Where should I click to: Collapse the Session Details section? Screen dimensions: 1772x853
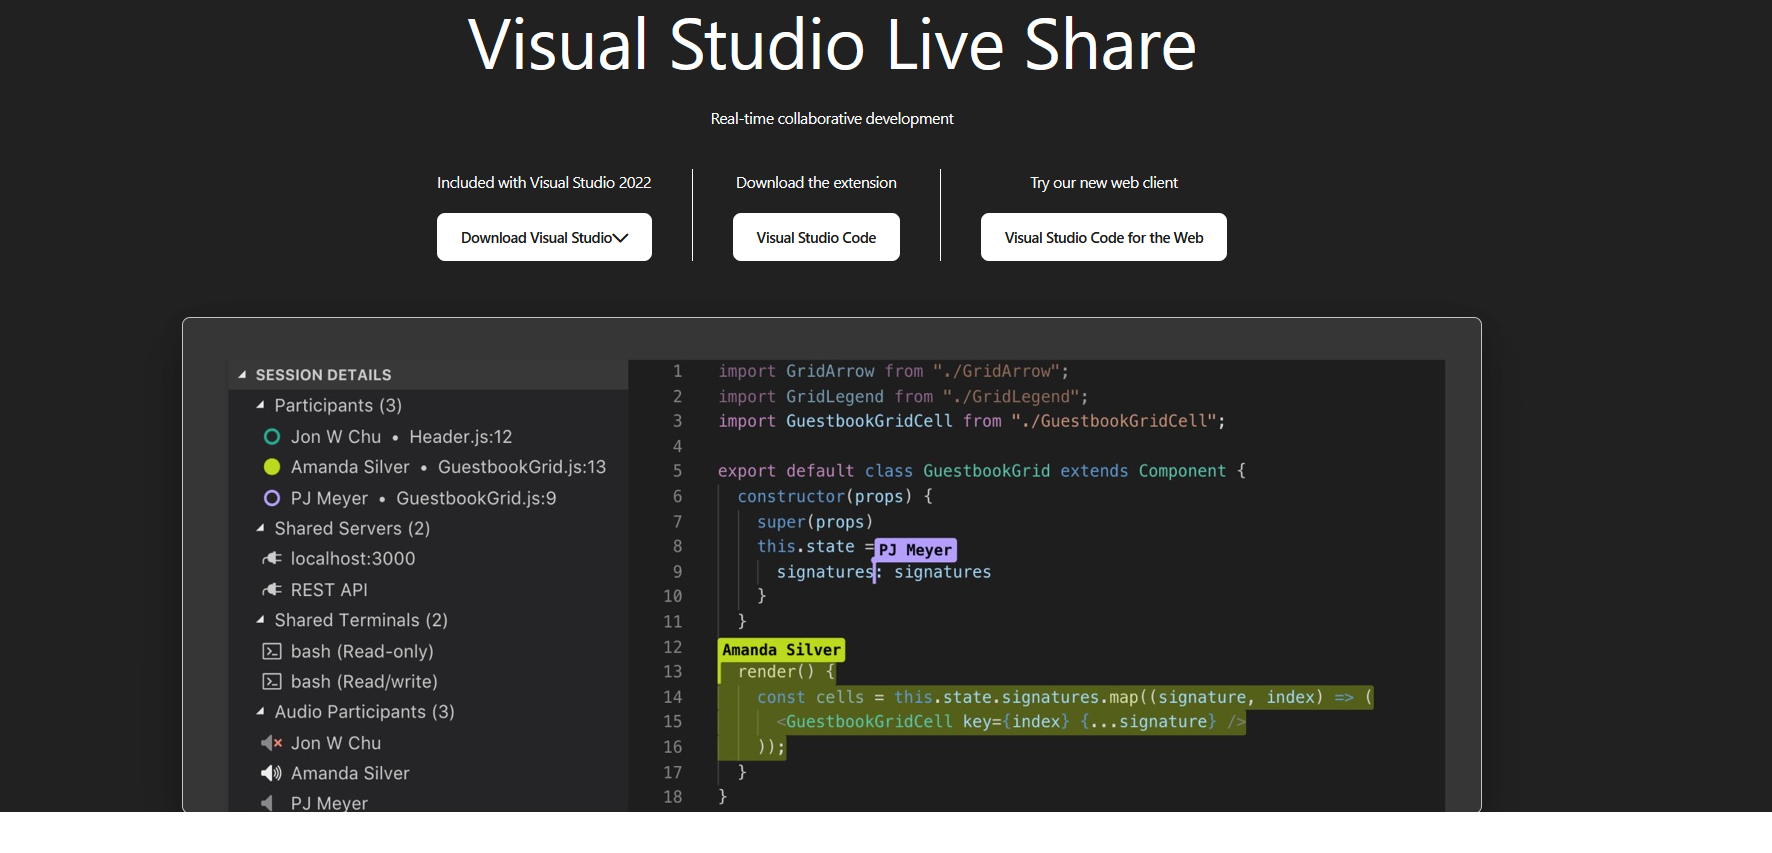242,375
